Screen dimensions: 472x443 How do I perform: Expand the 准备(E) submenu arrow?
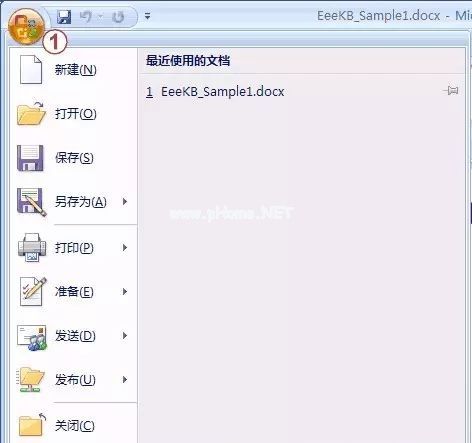tap(125, 292)
